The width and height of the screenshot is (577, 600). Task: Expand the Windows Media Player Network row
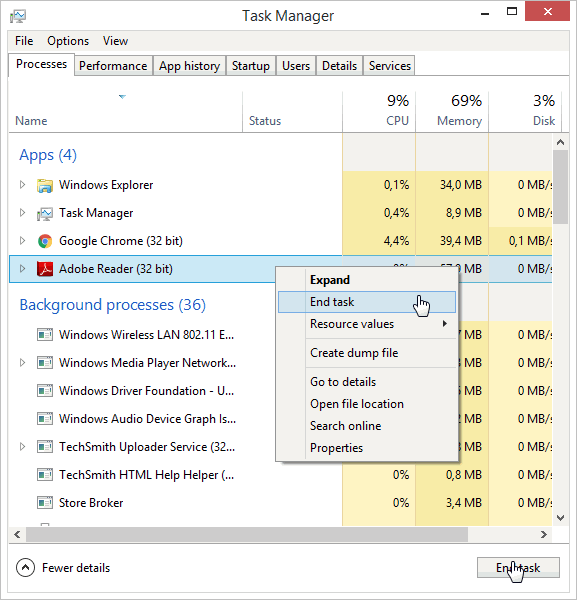pos(23,362)
